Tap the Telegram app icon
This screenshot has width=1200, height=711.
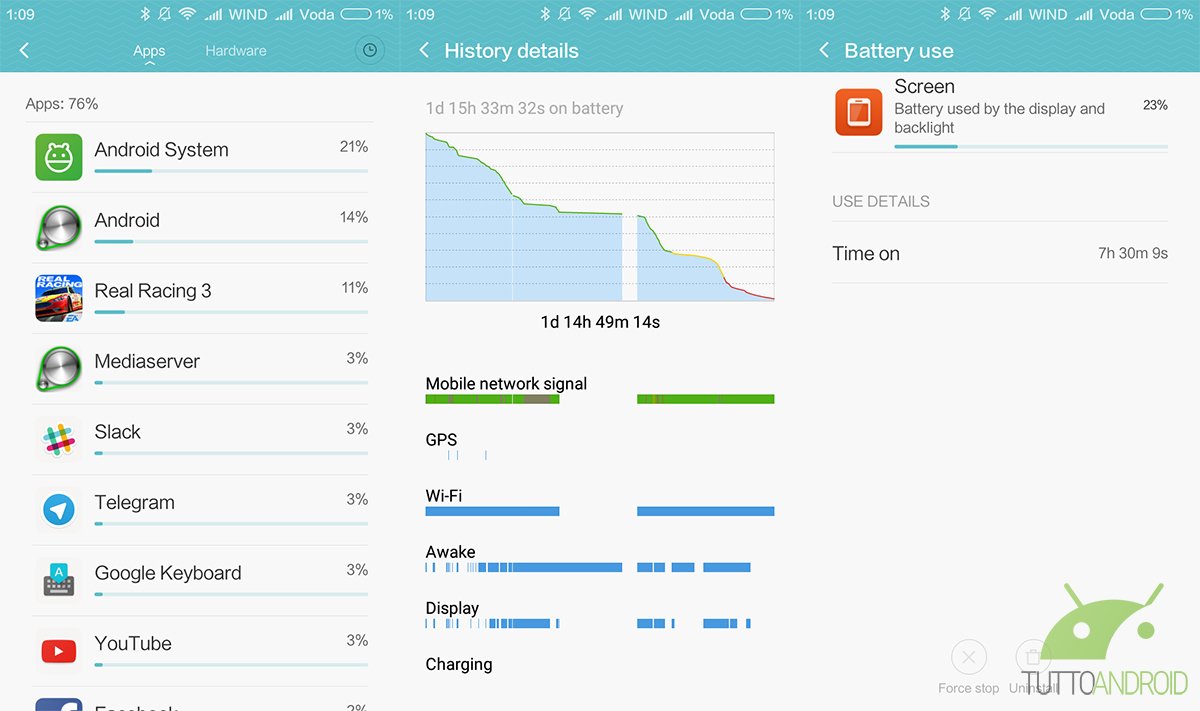59,510
